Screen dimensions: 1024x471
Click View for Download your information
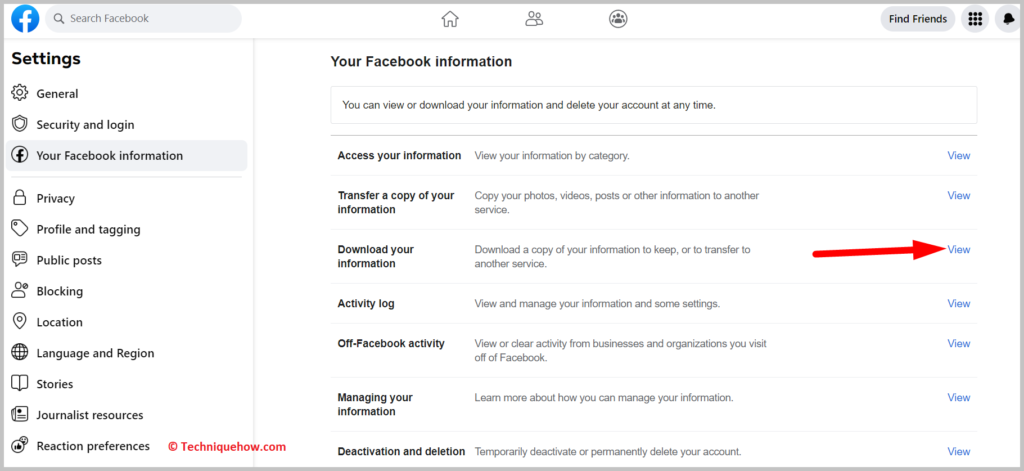coord(959,250)
